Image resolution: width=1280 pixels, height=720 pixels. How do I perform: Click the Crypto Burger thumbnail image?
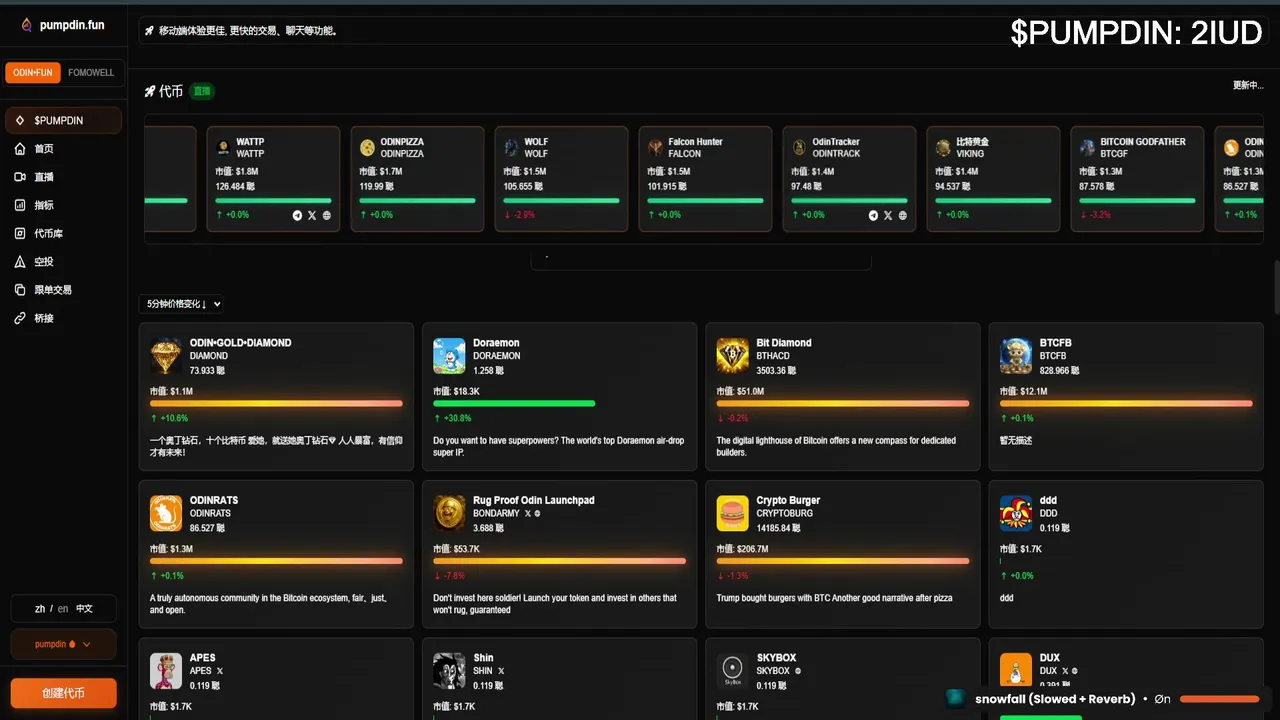tap(733, 513)
